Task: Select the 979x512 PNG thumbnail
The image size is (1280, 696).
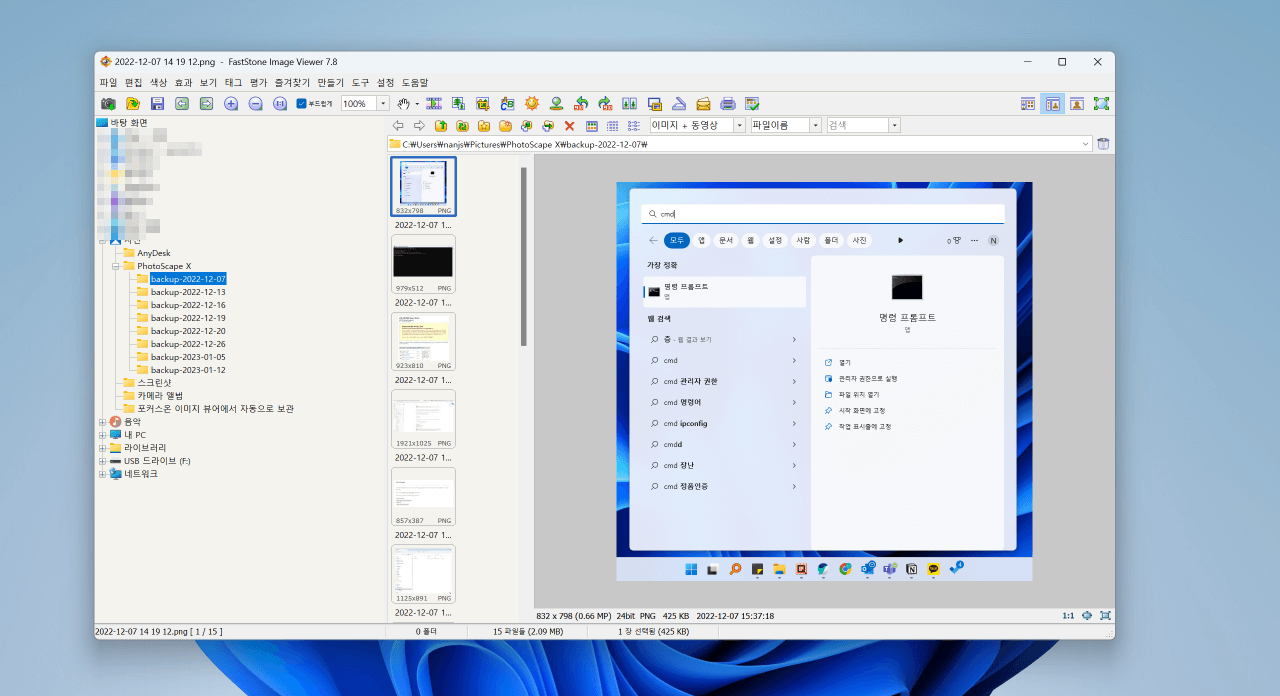Action: (423, 264)
